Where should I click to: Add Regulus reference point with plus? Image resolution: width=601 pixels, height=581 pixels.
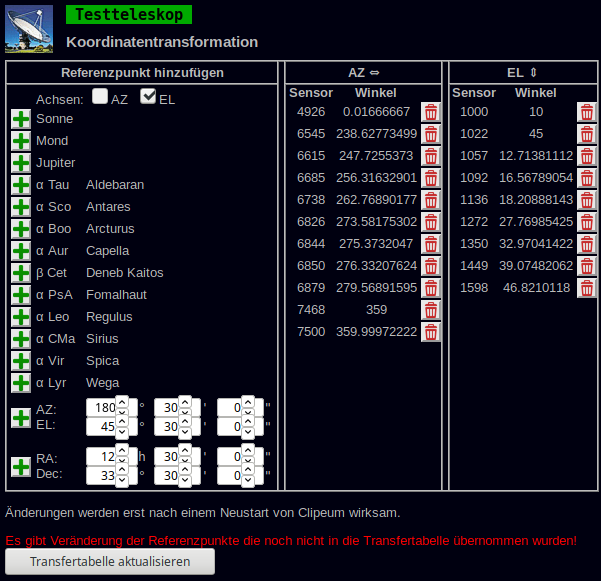click(21, 317)
